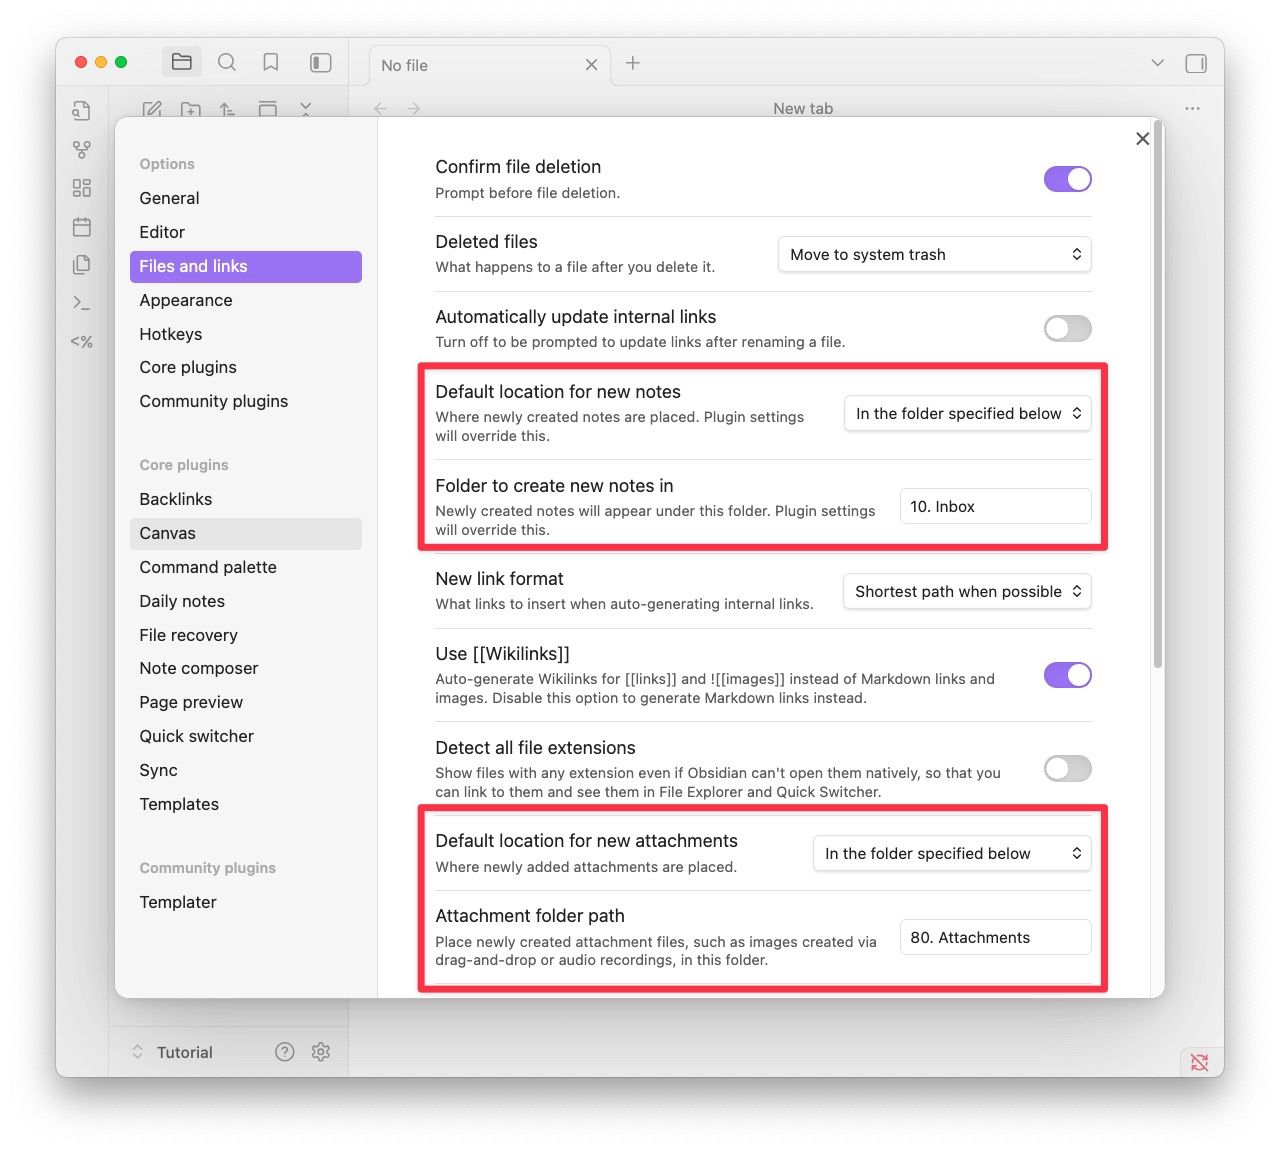This screenshot has width=1280, height=1151.
Task: Open Sync plugin settings
Action: (246, 770)
